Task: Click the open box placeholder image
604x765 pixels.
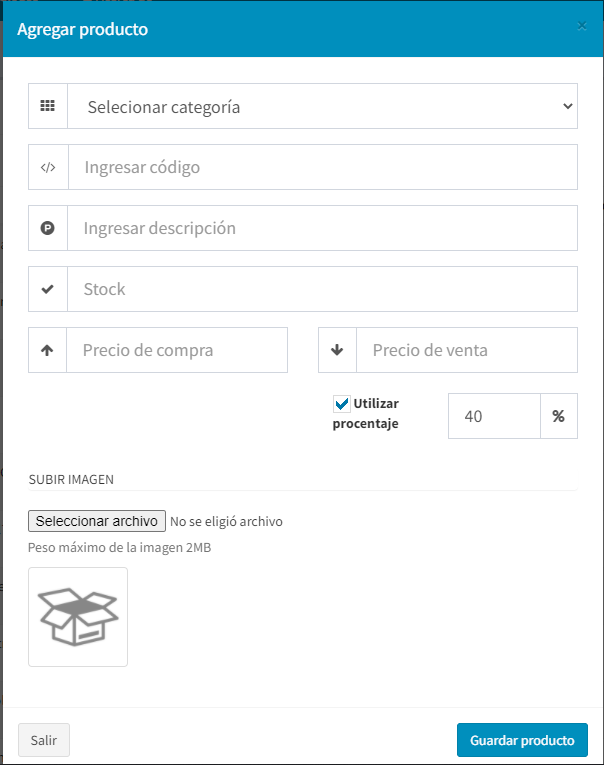Action: tap(78, 617)
